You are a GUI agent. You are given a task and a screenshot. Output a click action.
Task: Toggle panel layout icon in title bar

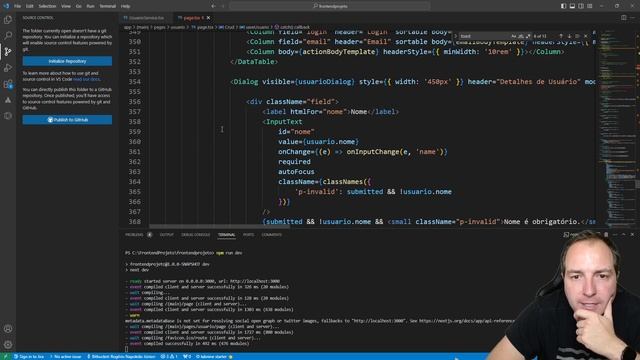572,6
